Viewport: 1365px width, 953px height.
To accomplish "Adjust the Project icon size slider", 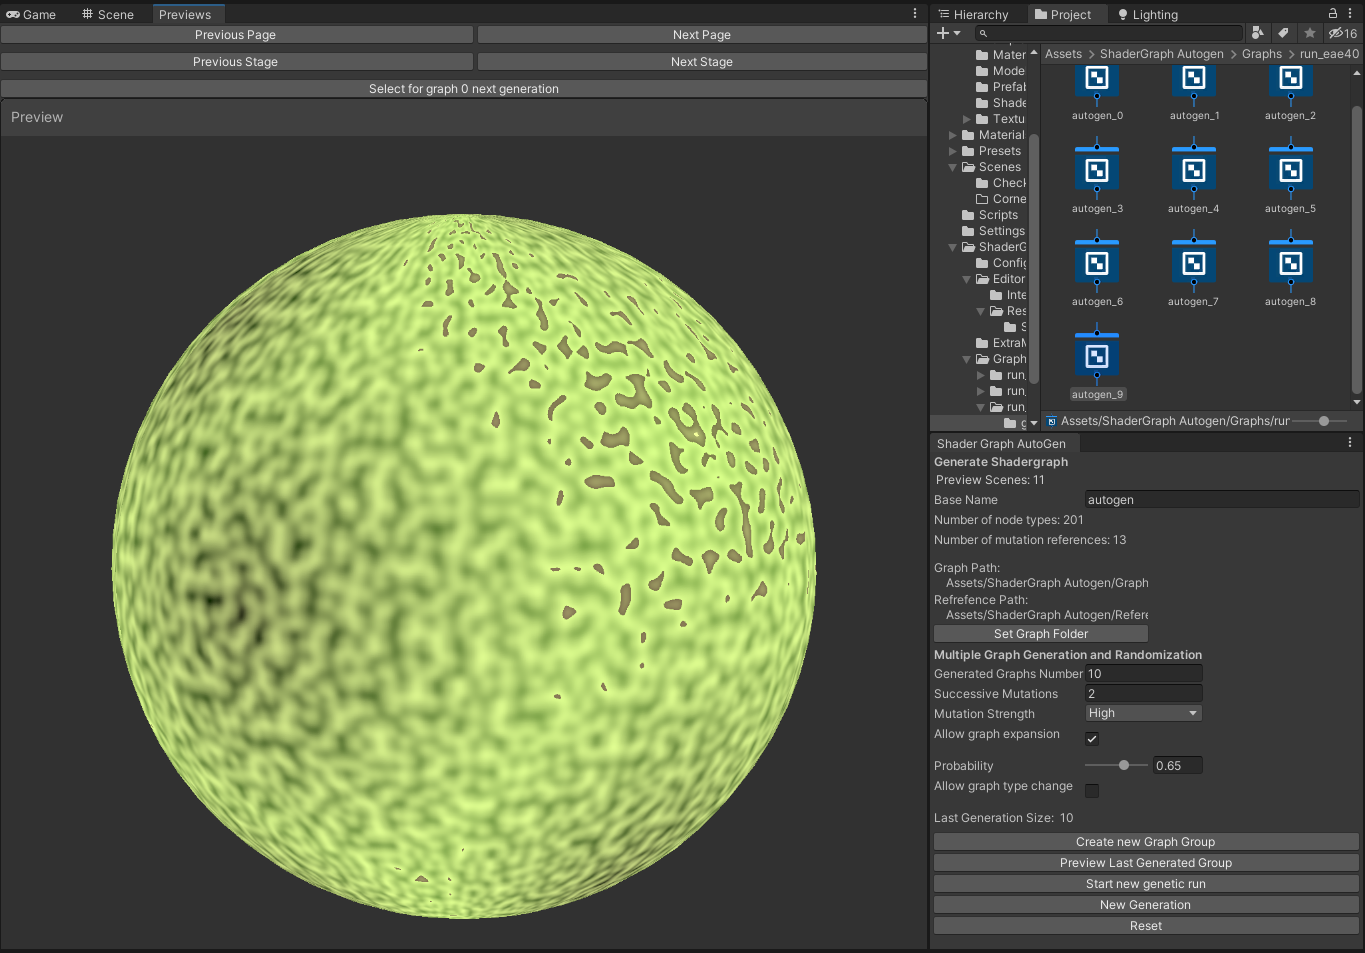I will (1324, 421).
